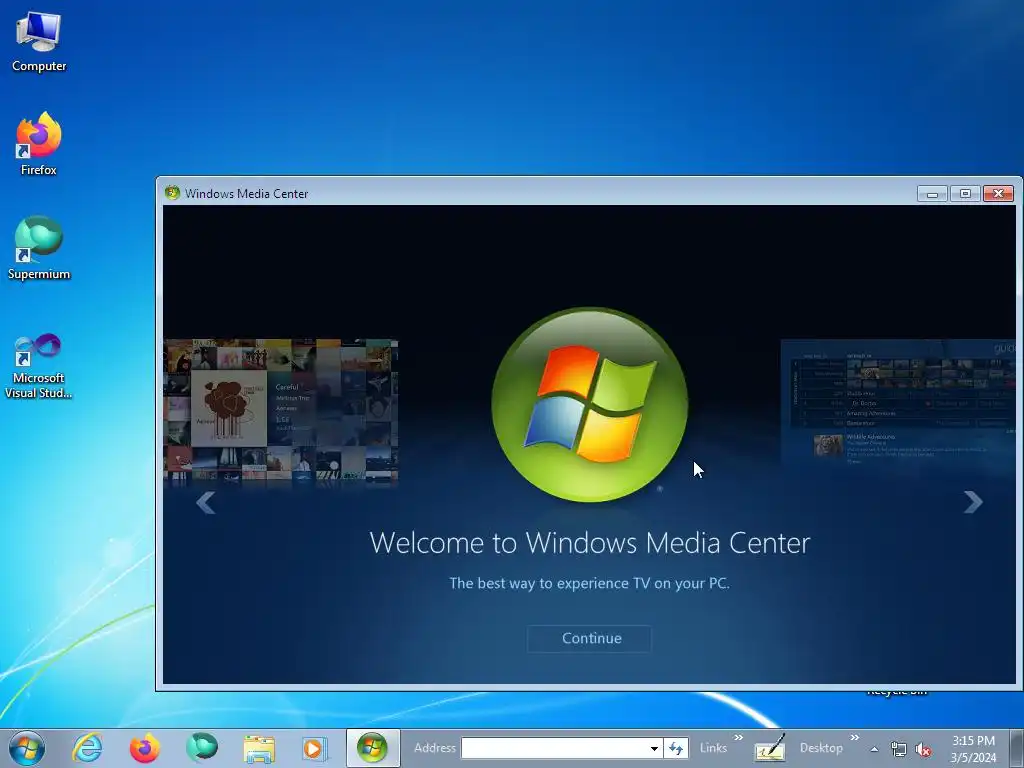Viewport: 1024px width, 768px height.
Task: Expand the Links toolbar chevron
Action: coord(738,737)
